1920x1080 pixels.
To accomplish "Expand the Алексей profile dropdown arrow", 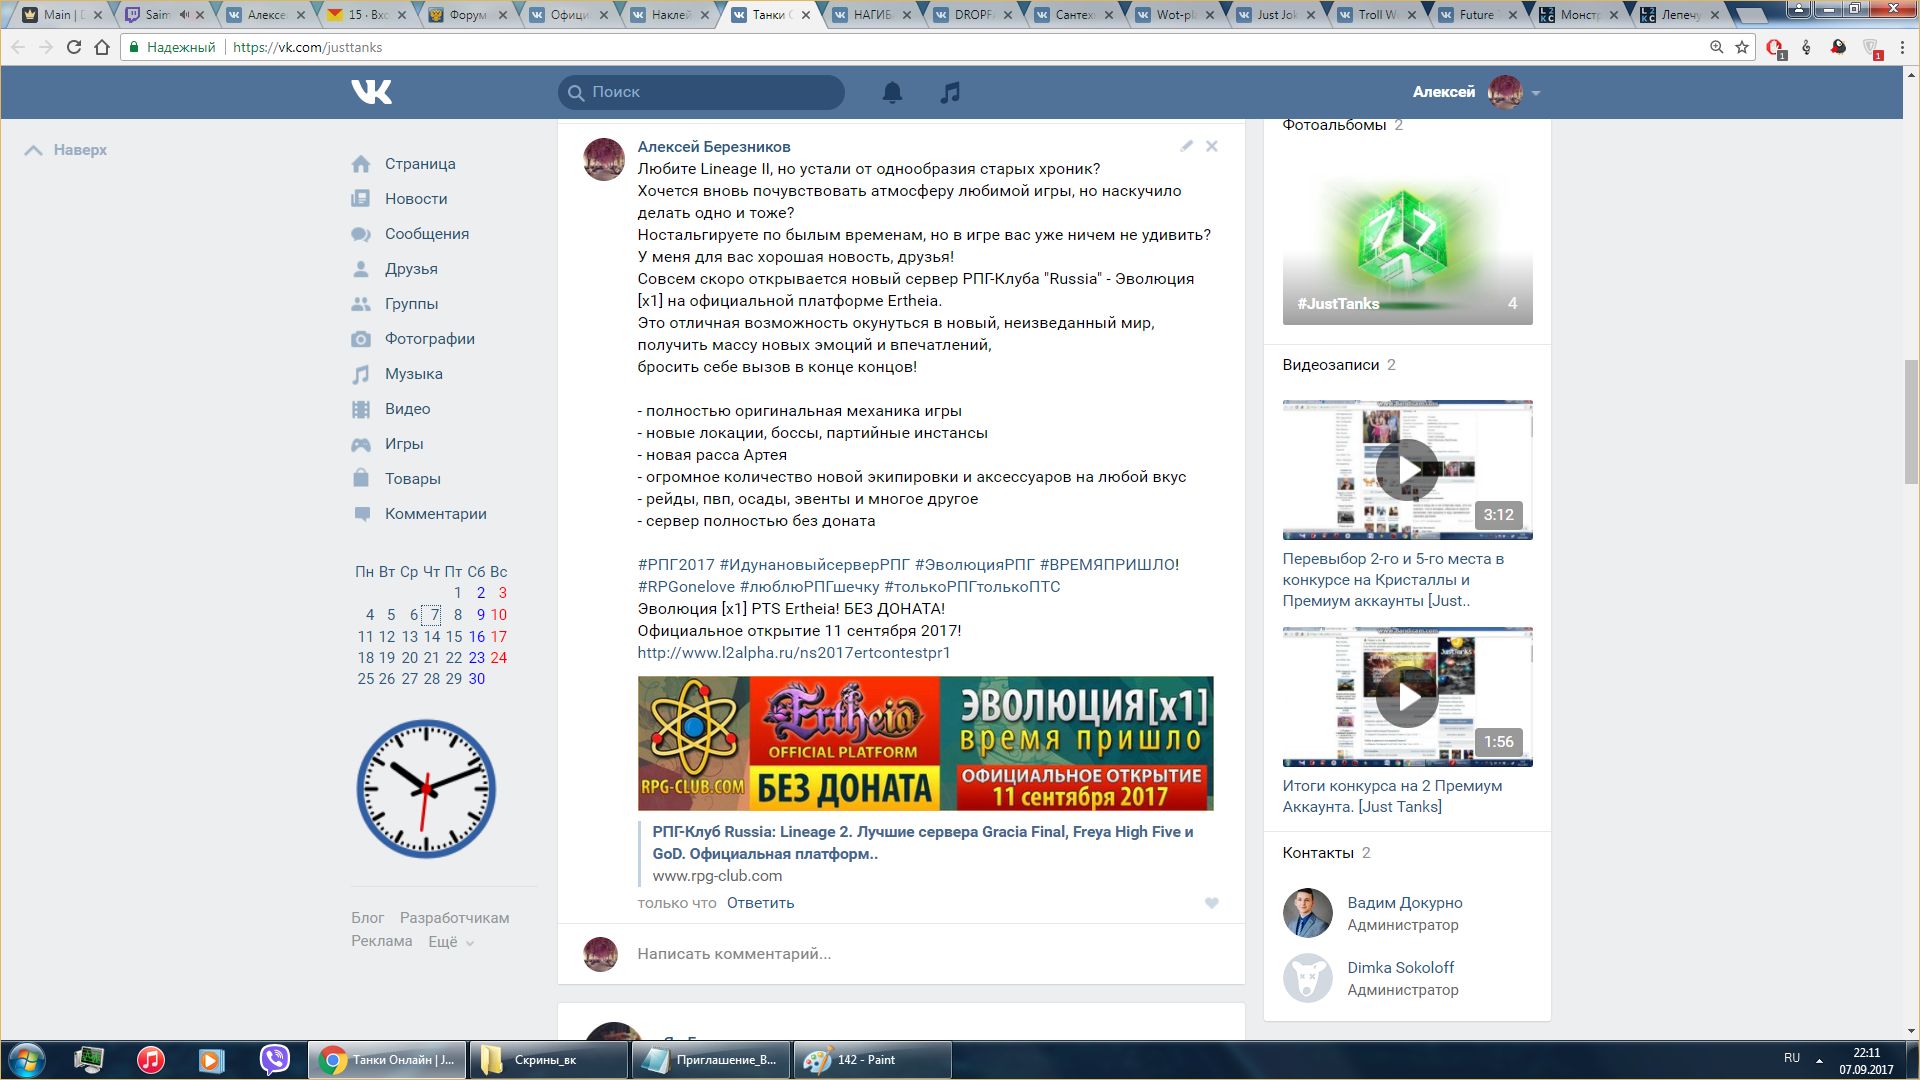I will pyautogui.click(x=1536, y=93).
